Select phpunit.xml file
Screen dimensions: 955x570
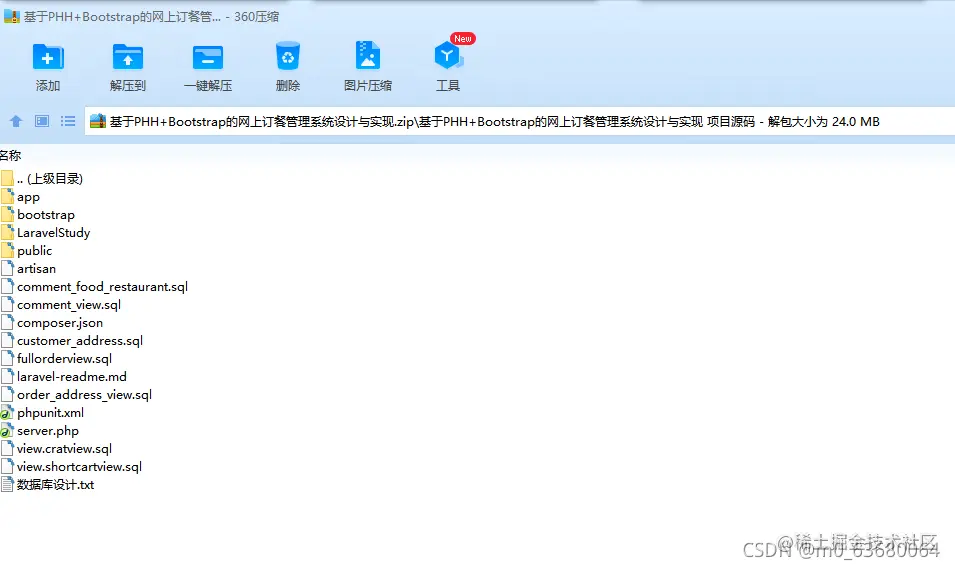[x=43, y=412]
